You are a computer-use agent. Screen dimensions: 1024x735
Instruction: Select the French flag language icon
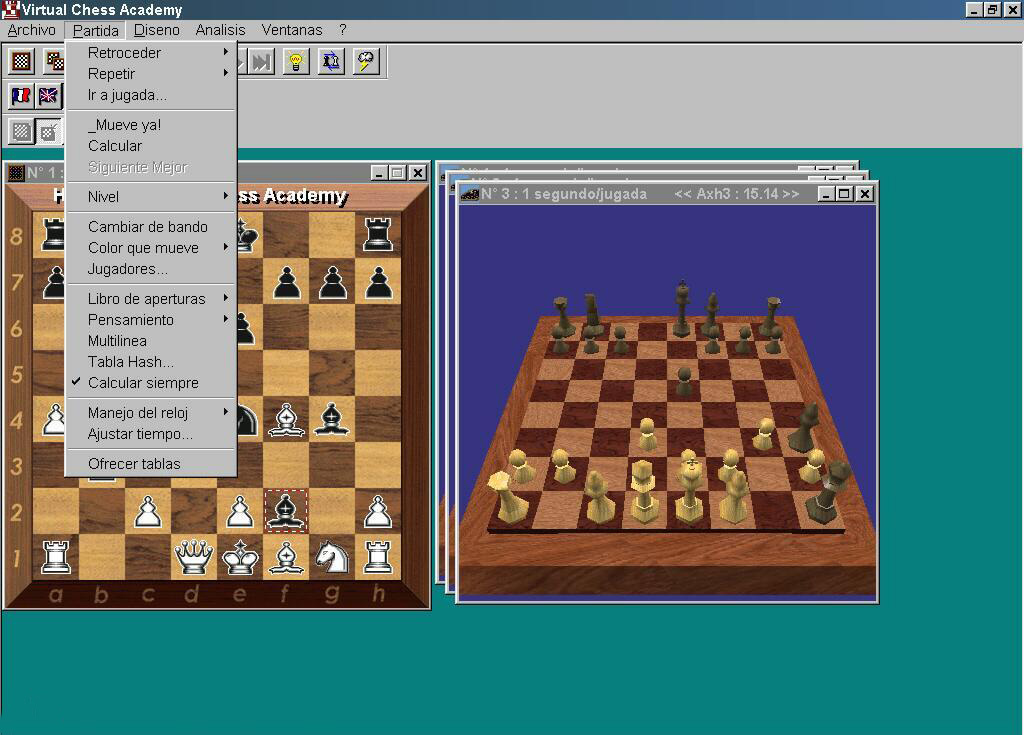click(21, 96)
